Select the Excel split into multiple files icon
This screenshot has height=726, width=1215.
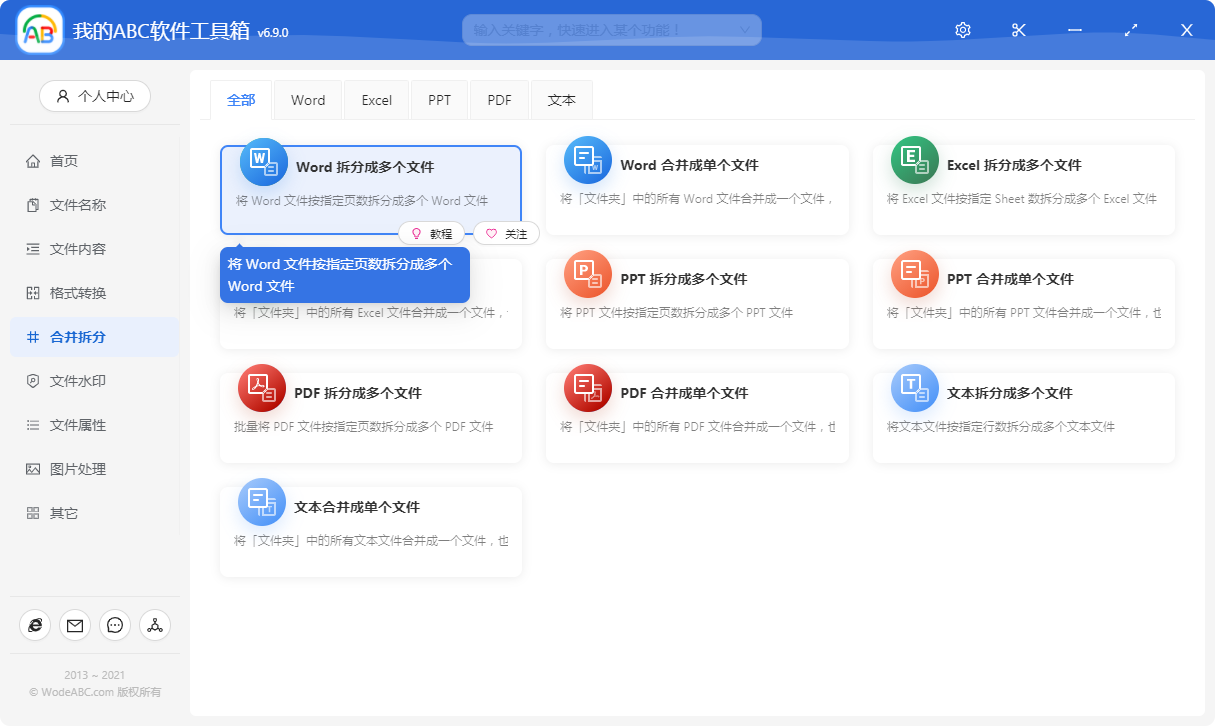915,160
